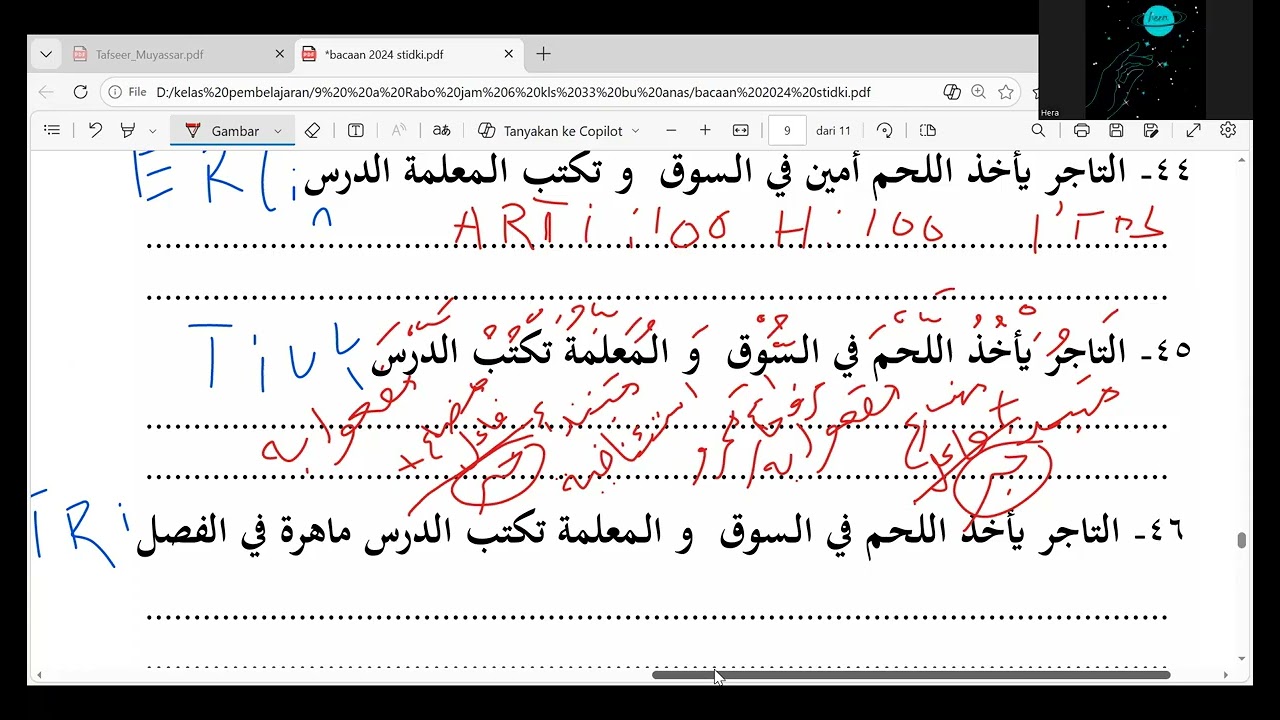Screen dimensions: 1280x720
Task: Click the address bar zoom magnifier icon
Action: click(979, 92)
